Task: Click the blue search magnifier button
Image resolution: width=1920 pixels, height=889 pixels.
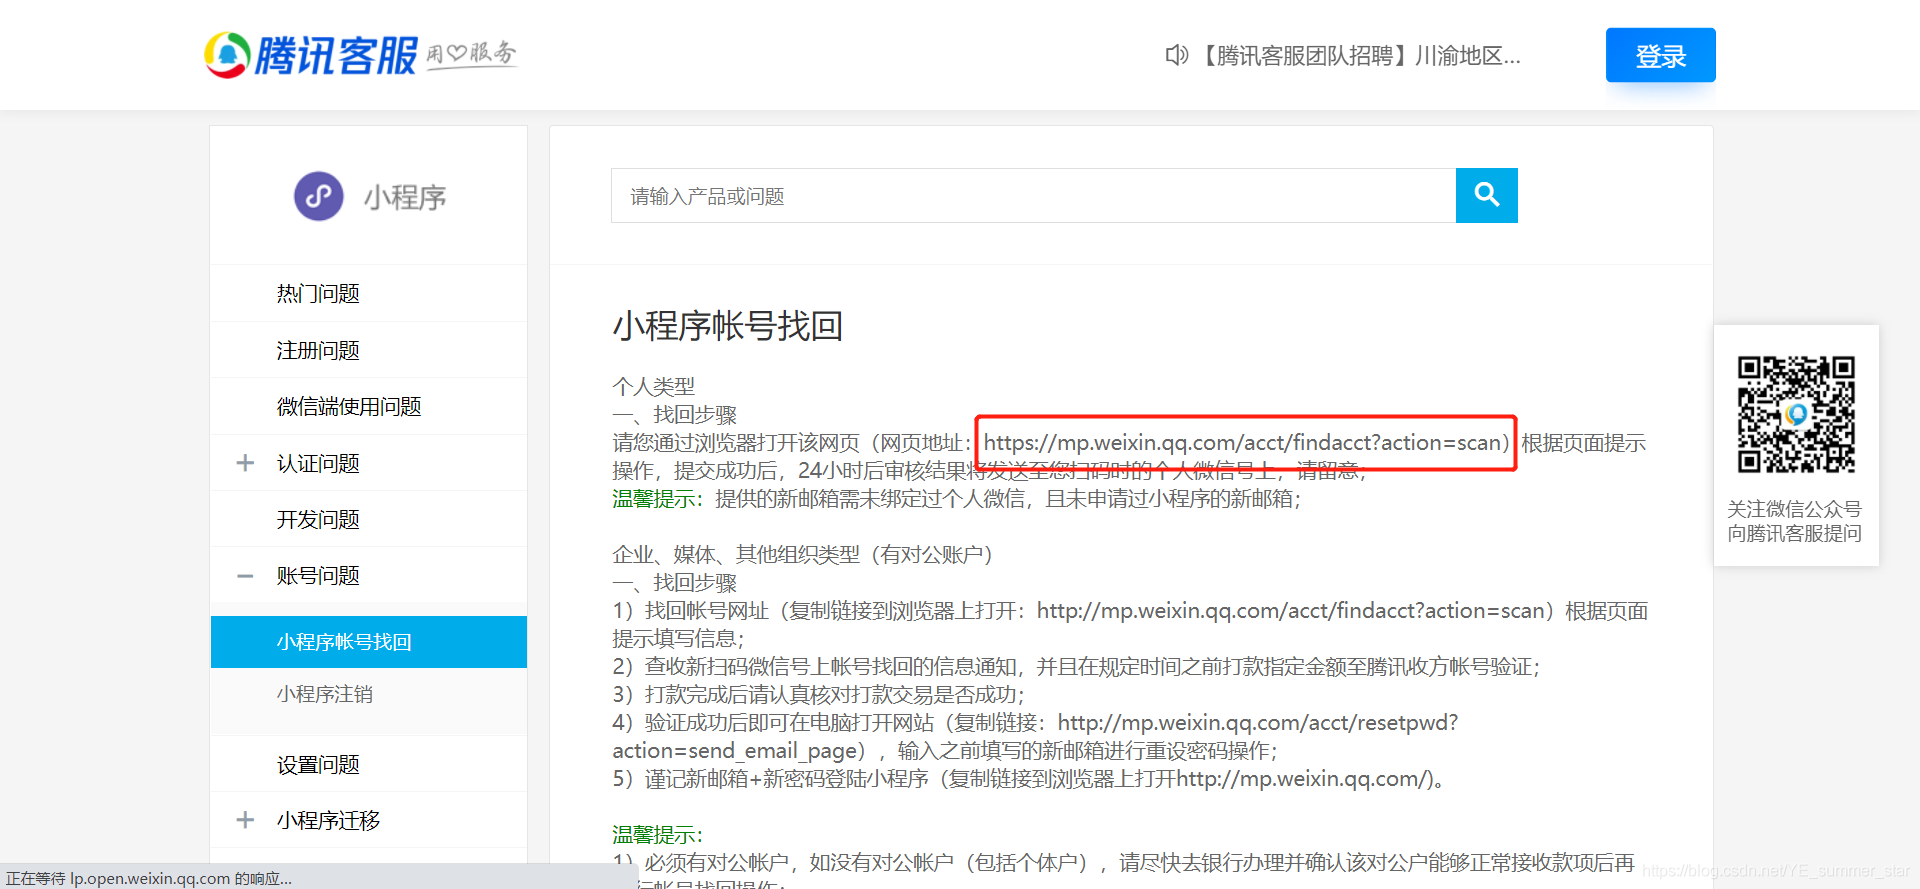Action: point(1486,195)
